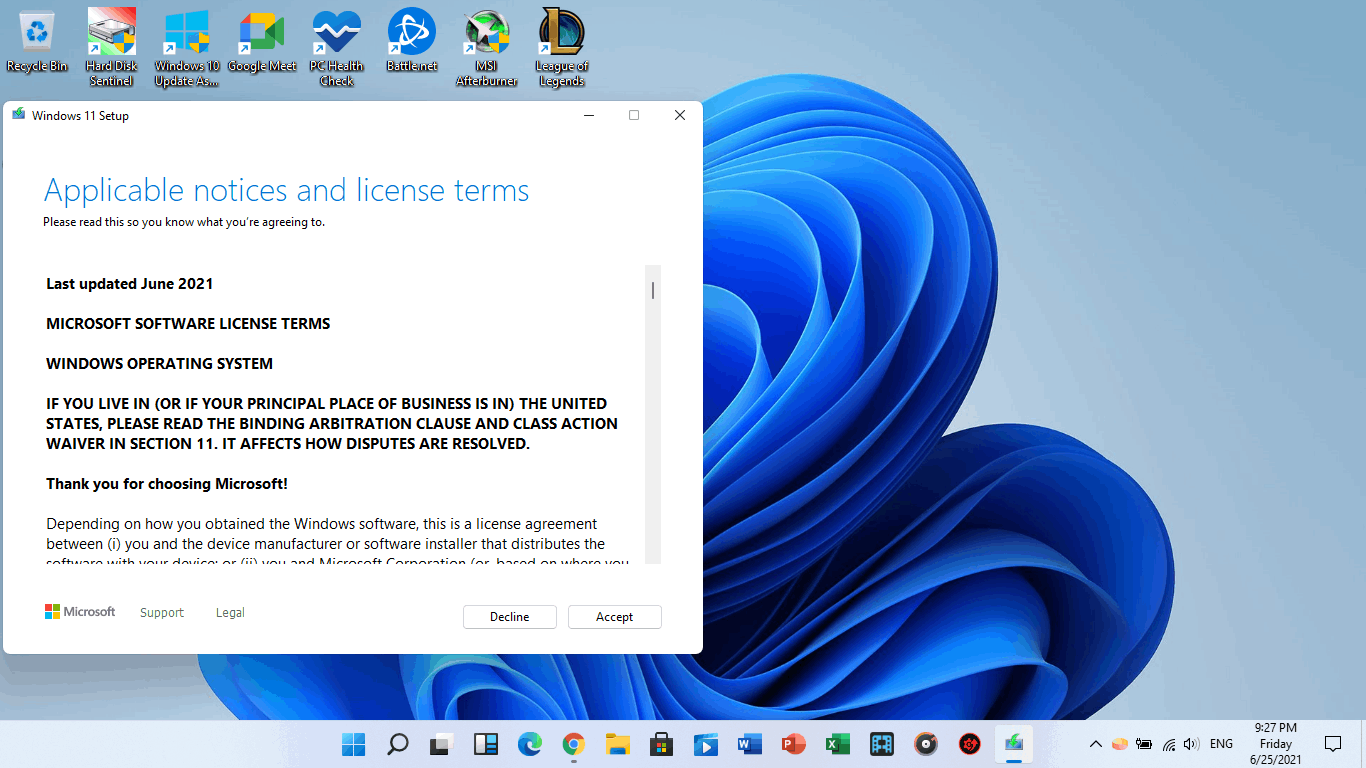Image resolution: width=1366 pixels, height=768 pixels.
Task: Open Microsoft Store from taskbar
Action: [x=661, y=744]
